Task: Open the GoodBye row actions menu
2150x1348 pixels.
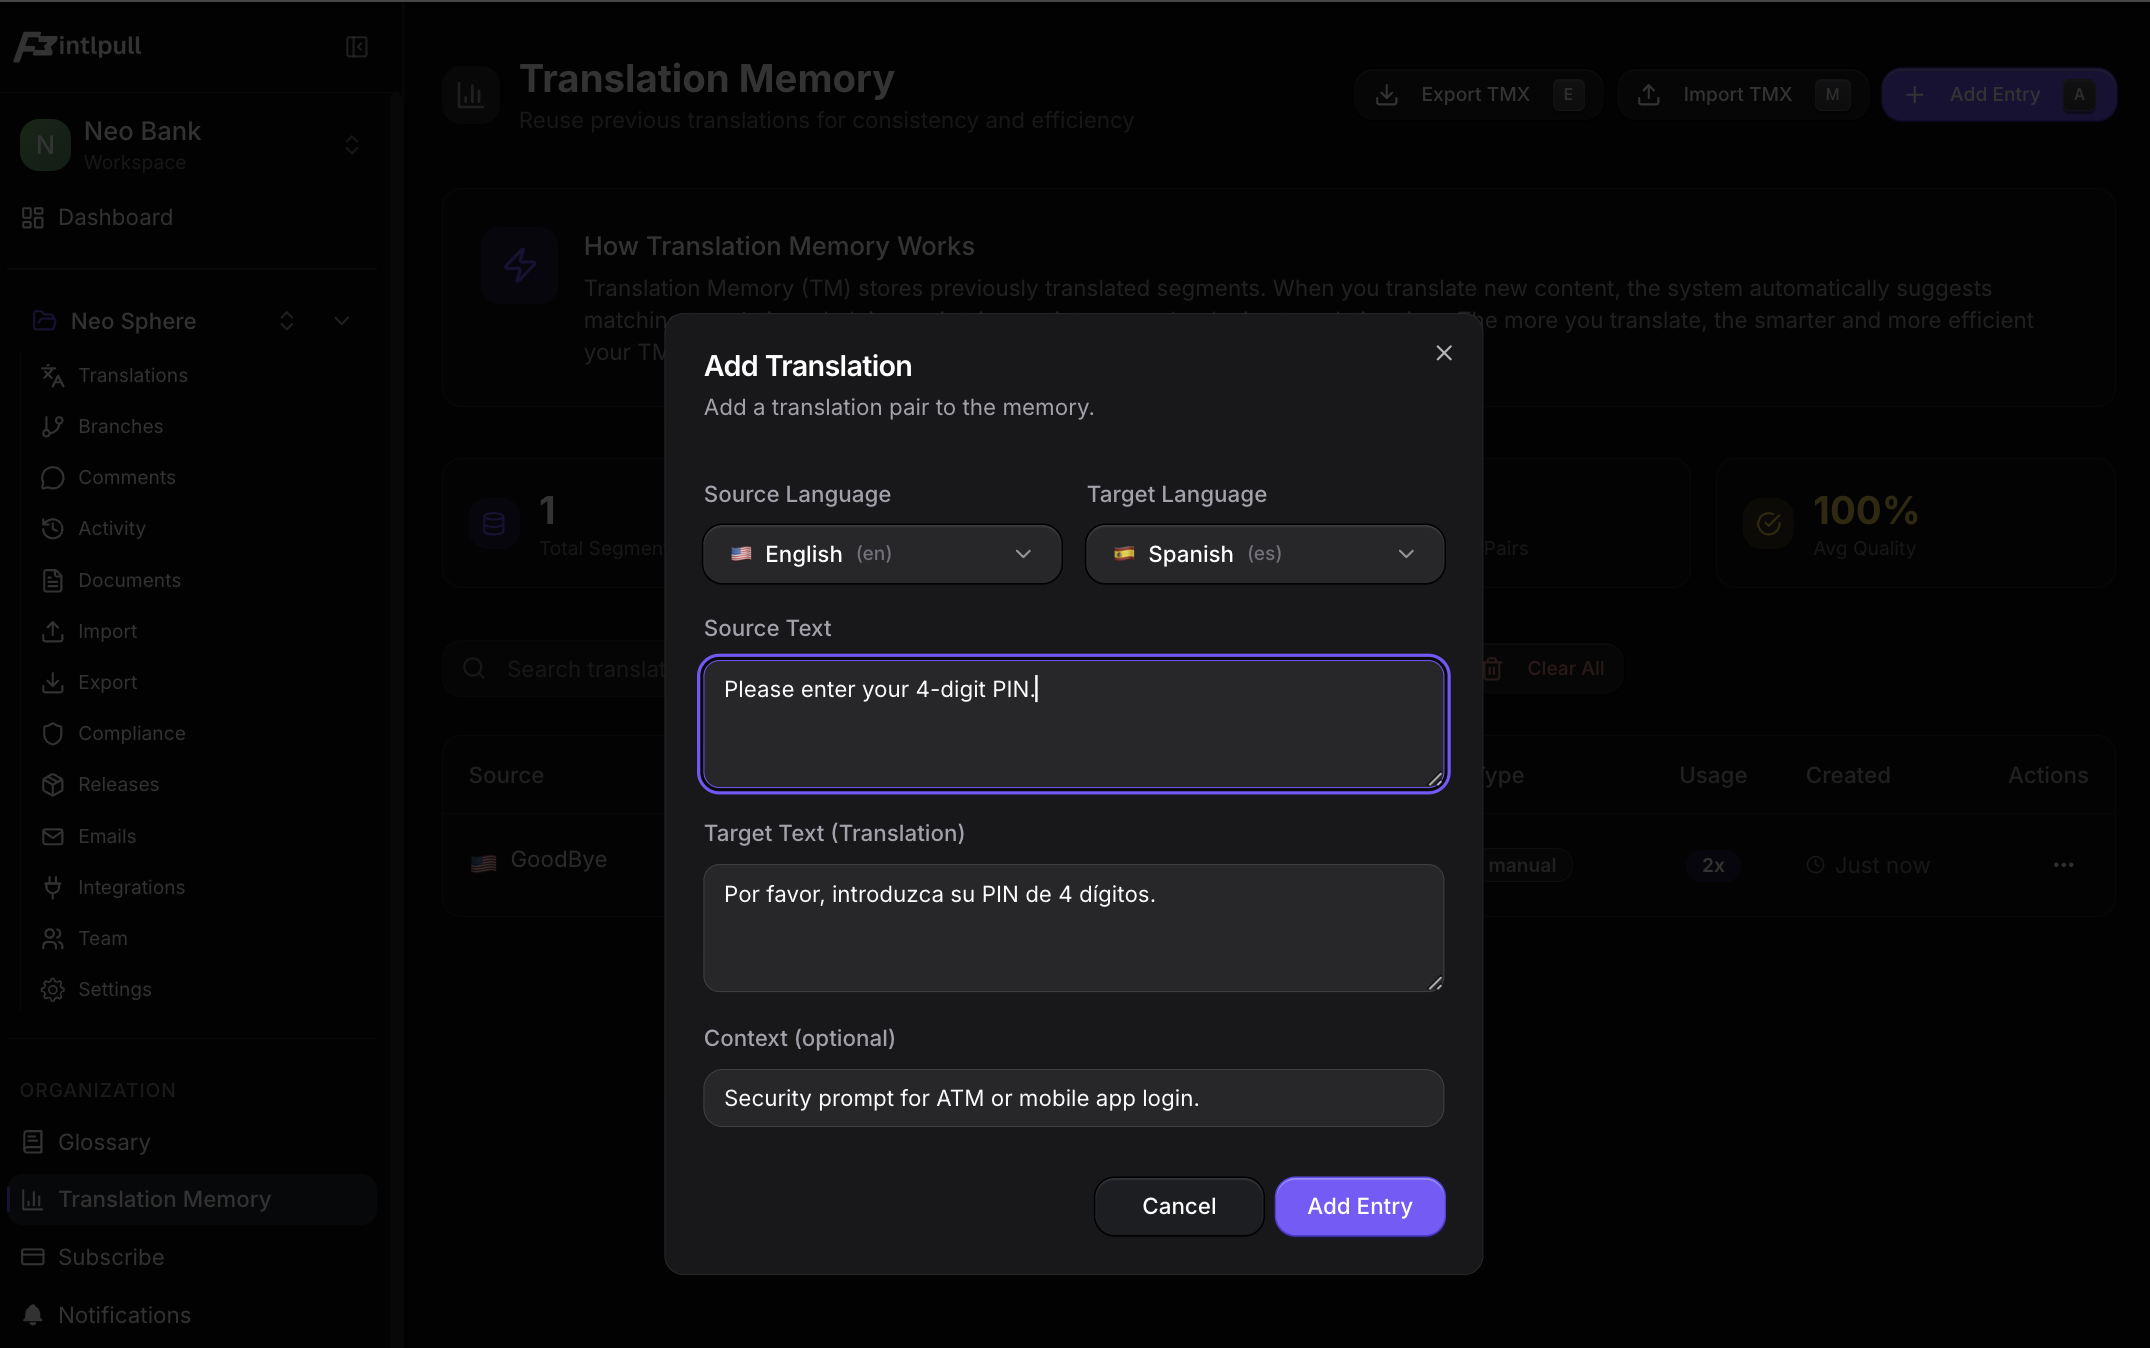Action: pyautogui.click(x=2063, y=865)
